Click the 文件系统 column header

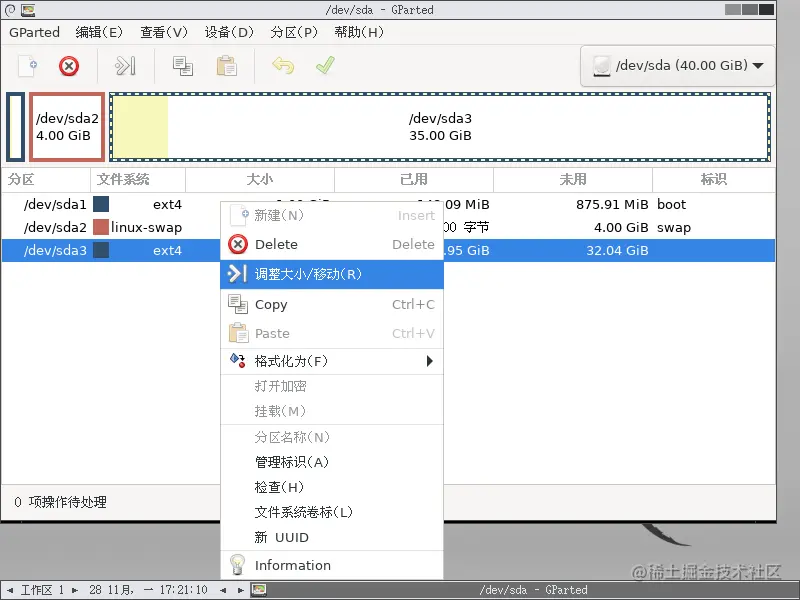click(138, 180)
